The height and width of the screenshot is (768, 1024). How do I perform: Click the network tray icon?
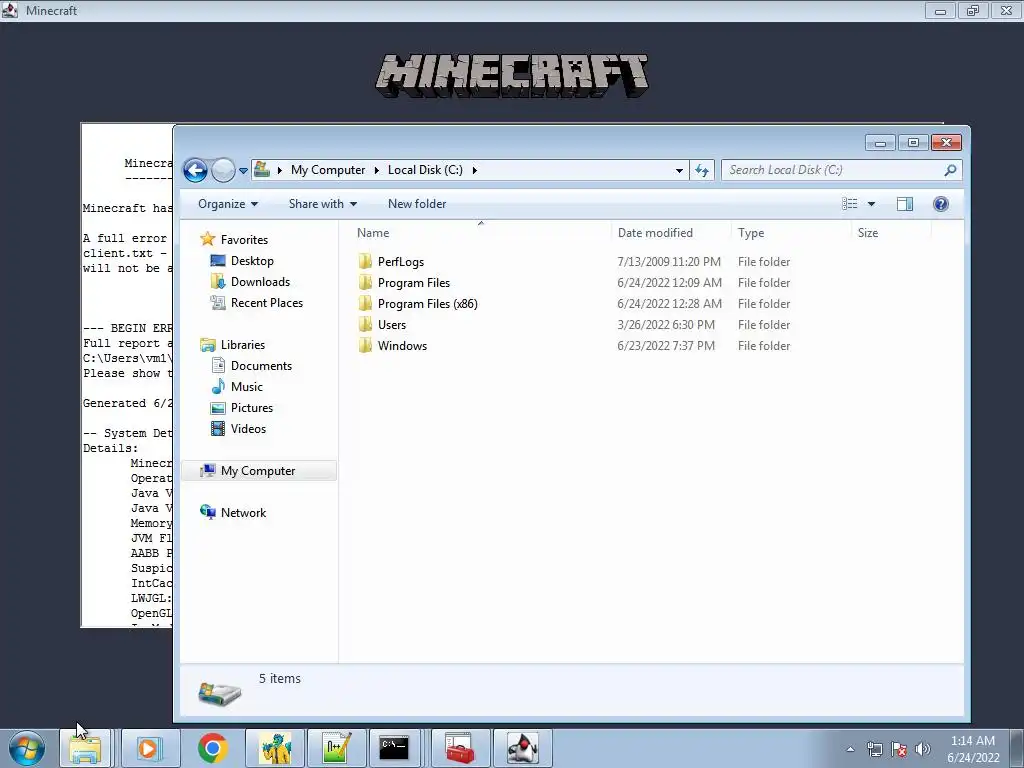[874, 749]
